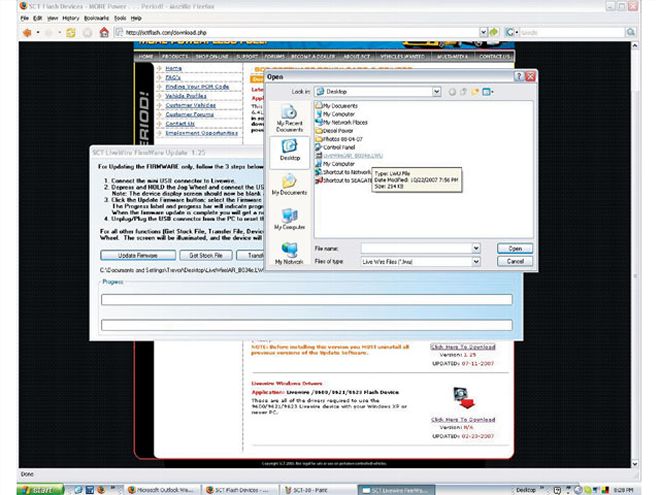Viewport: 660px width, 495px height.
Task: Click the File name input box
Action: coord(416,248)
